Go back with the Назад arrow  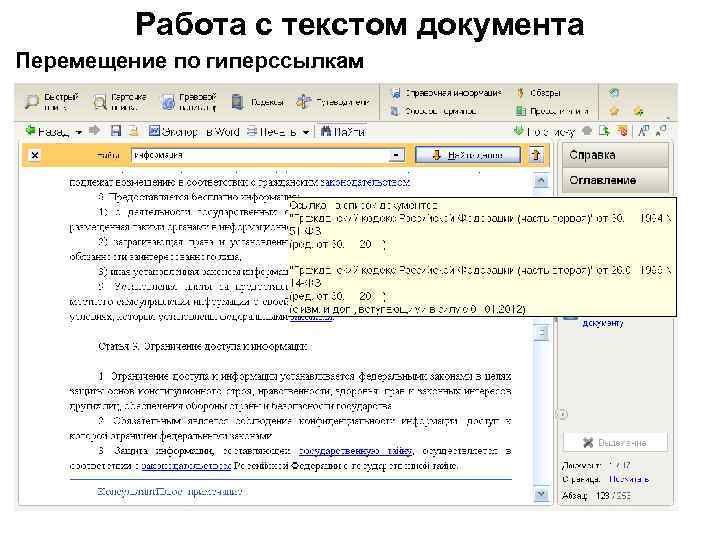46,131
